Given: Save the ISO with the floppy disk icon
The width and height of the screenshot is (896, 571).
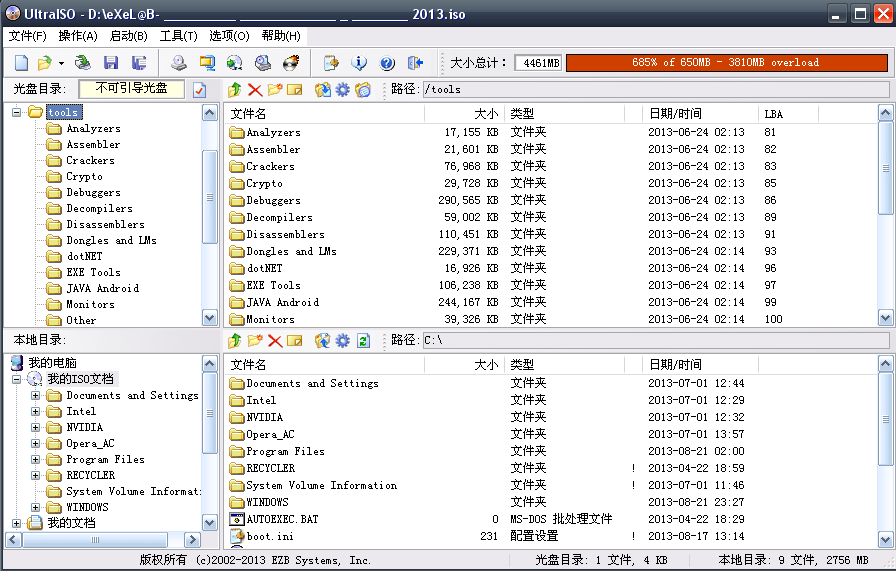Looking at the screenshot, I should 111,63.
